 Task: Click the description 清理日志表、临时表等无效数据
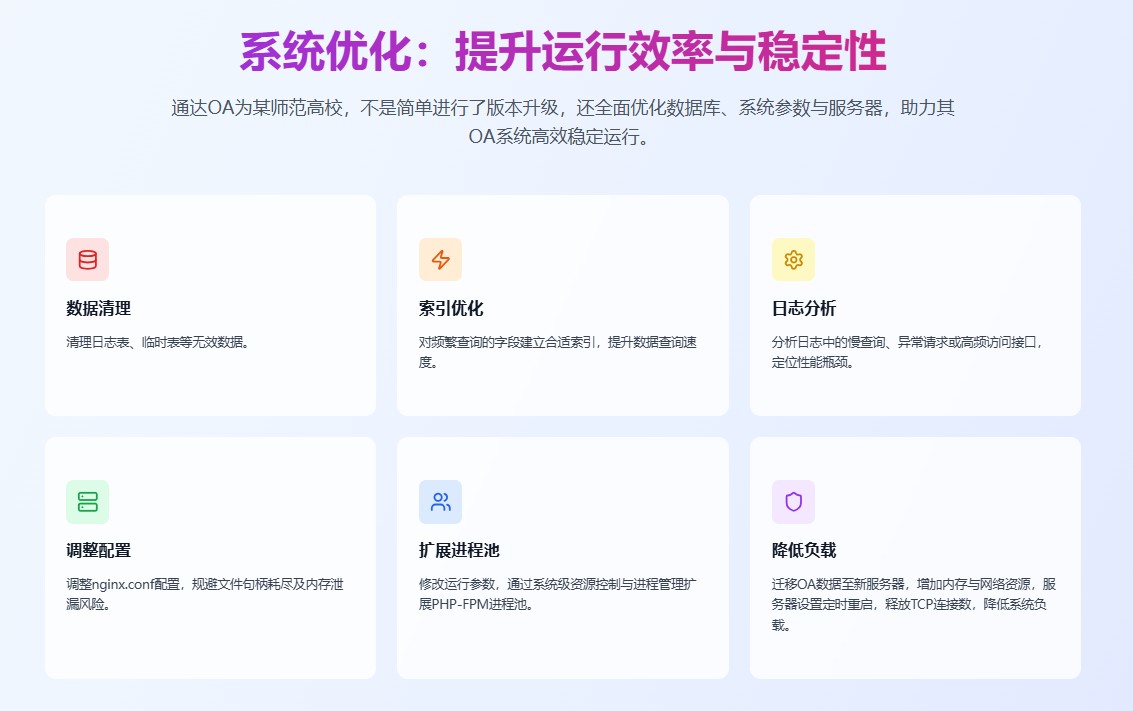[157, 342]
